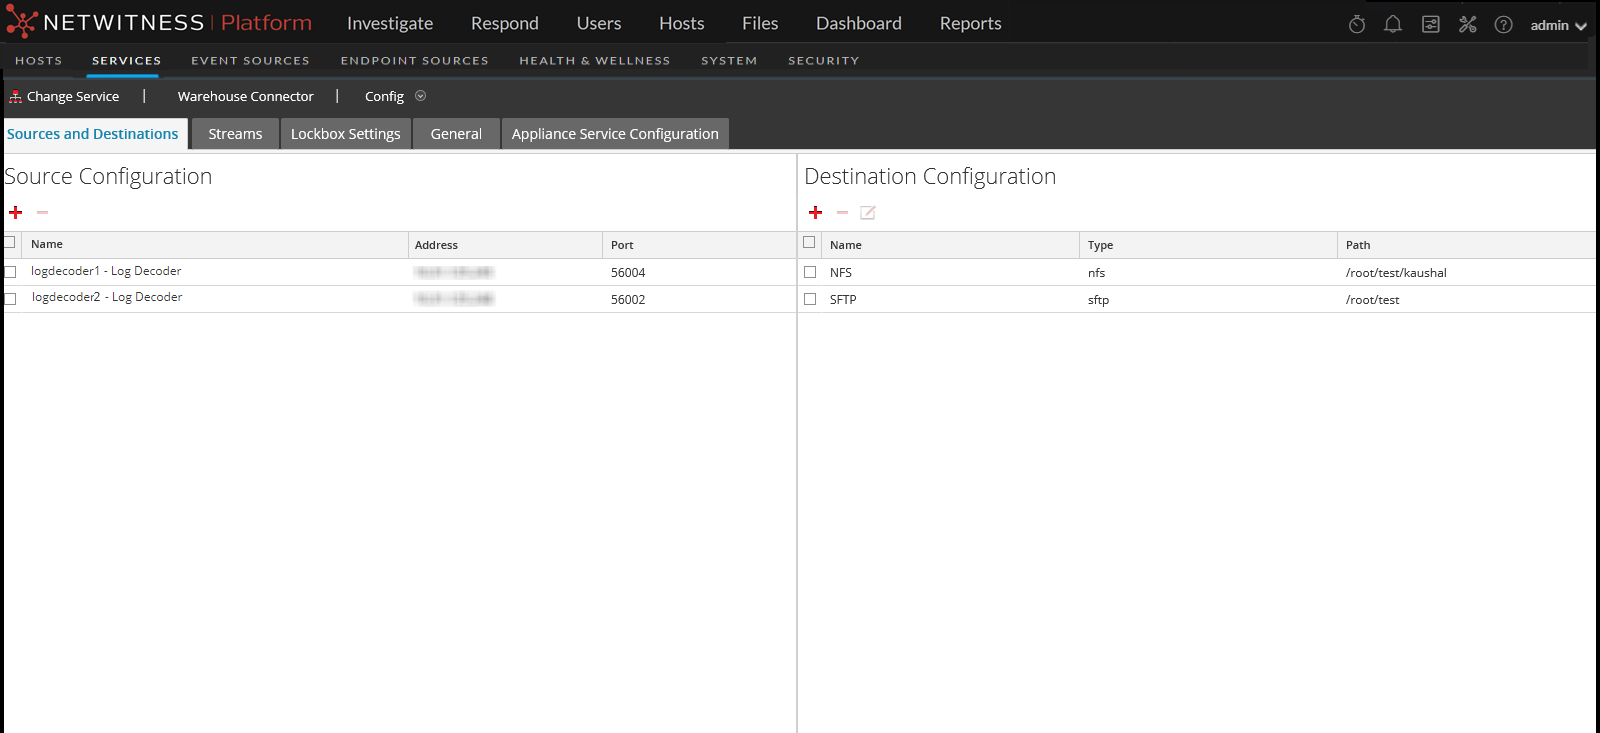Screen dimensions: 1600x733
Task: Remove selected destination with minus icon
Action: click(x=842, y=212)
